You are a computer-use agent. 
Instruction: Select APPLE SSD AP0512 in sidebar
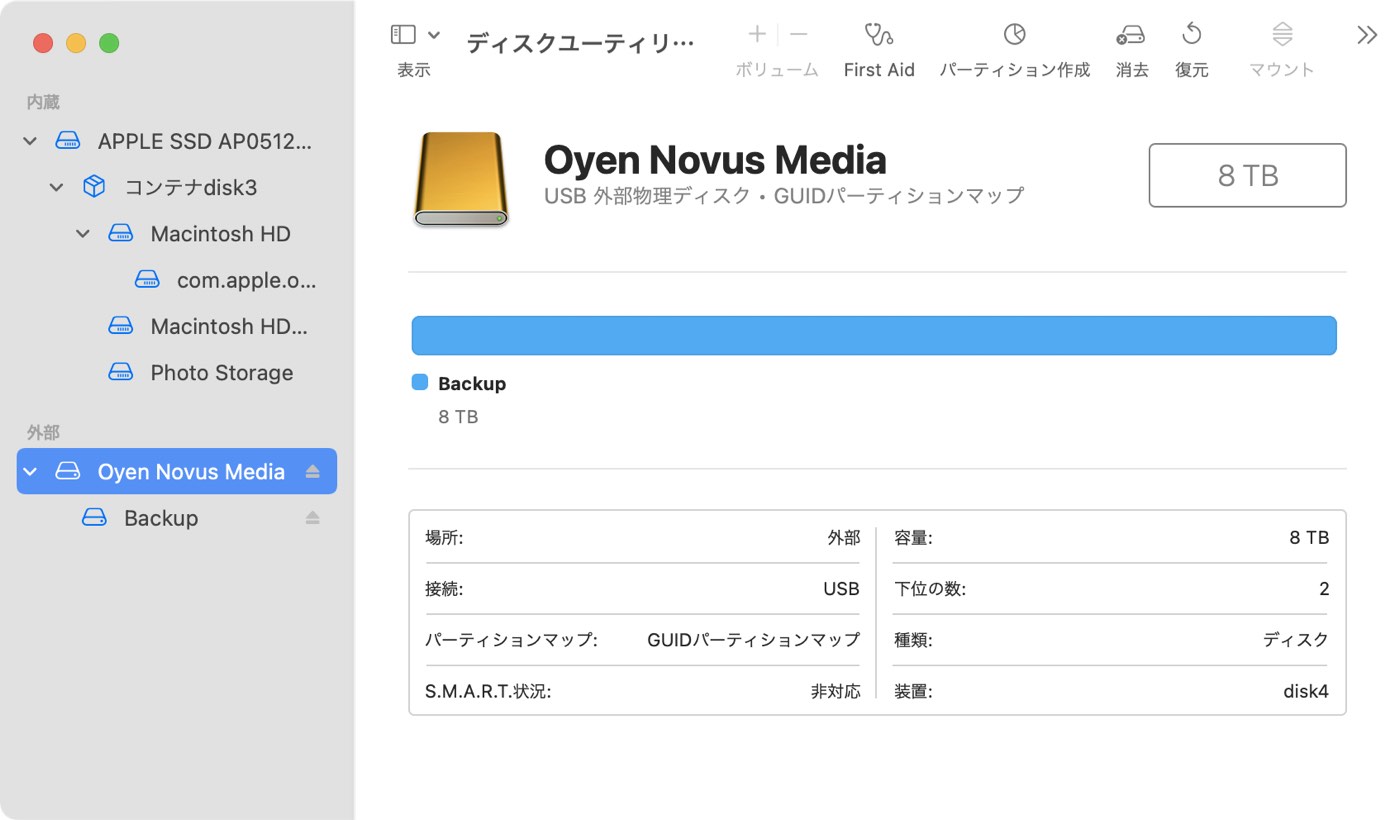coord(205,142)
